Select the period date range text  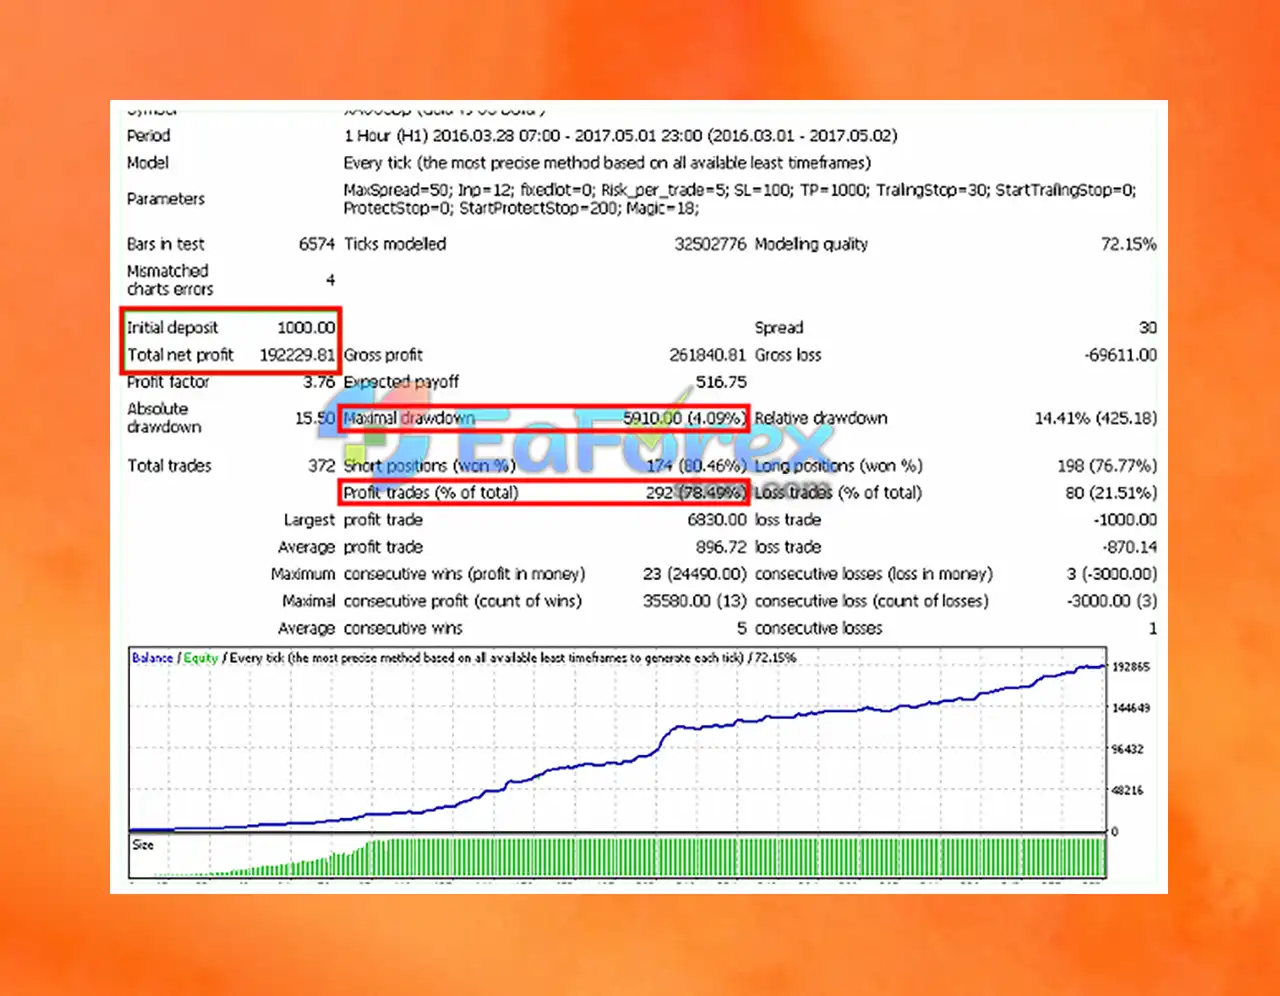point(620,135)
